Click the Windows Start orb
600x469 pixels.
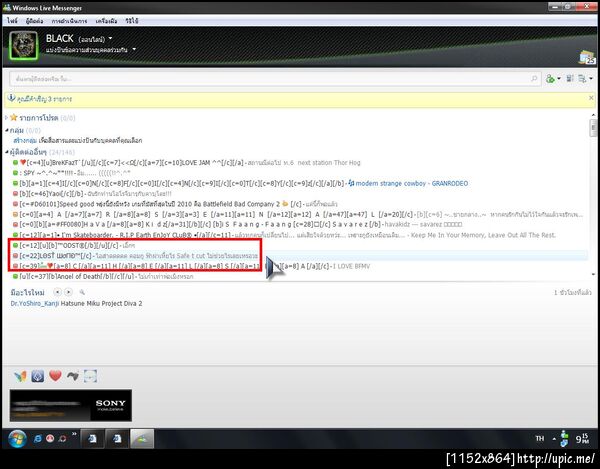17,438
